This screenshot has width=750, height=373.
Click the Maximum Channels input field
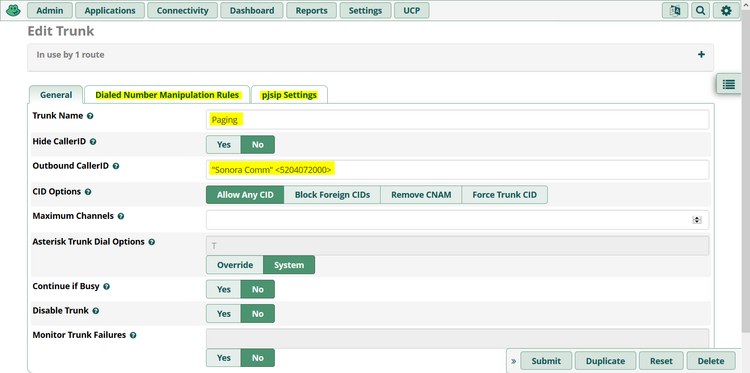coord(458,220)
